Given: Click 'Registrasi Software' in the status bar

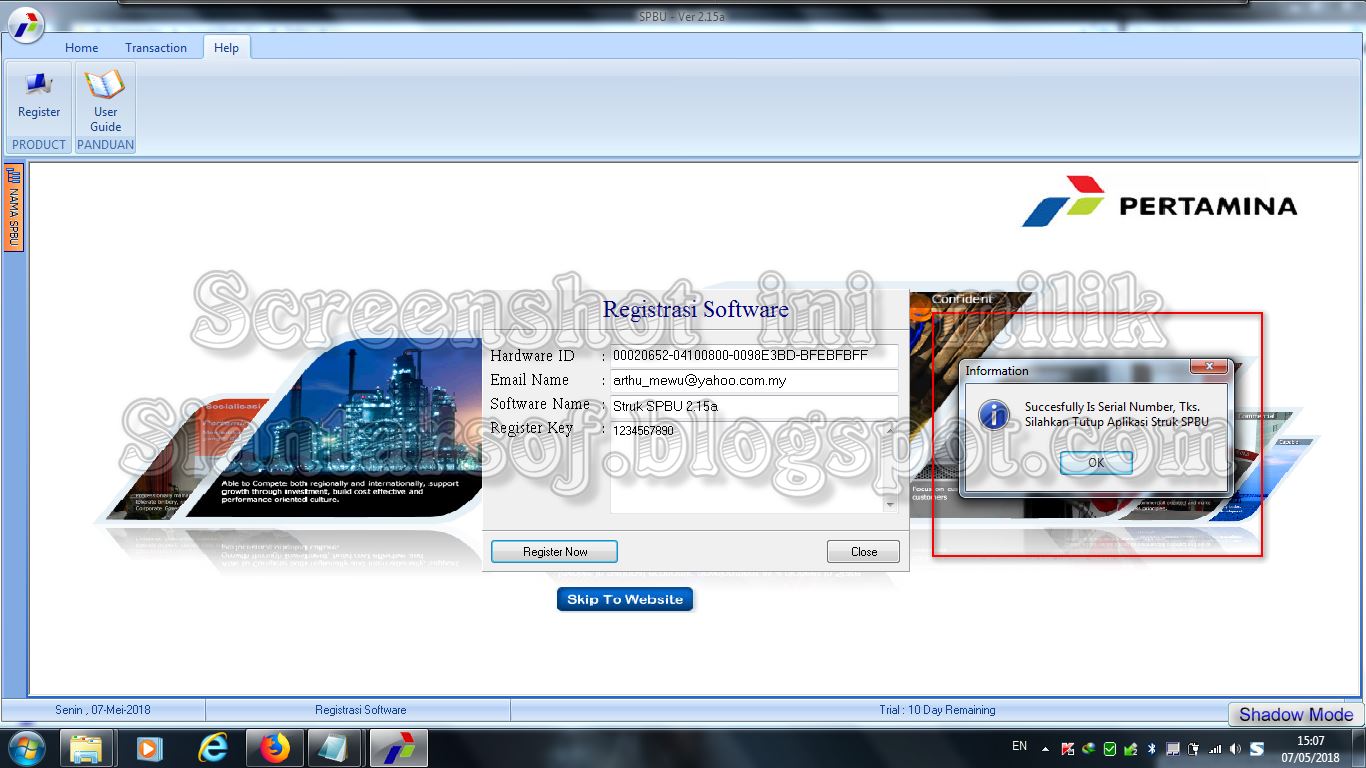Looking at the screenshot, I should [x=360, y=710].
